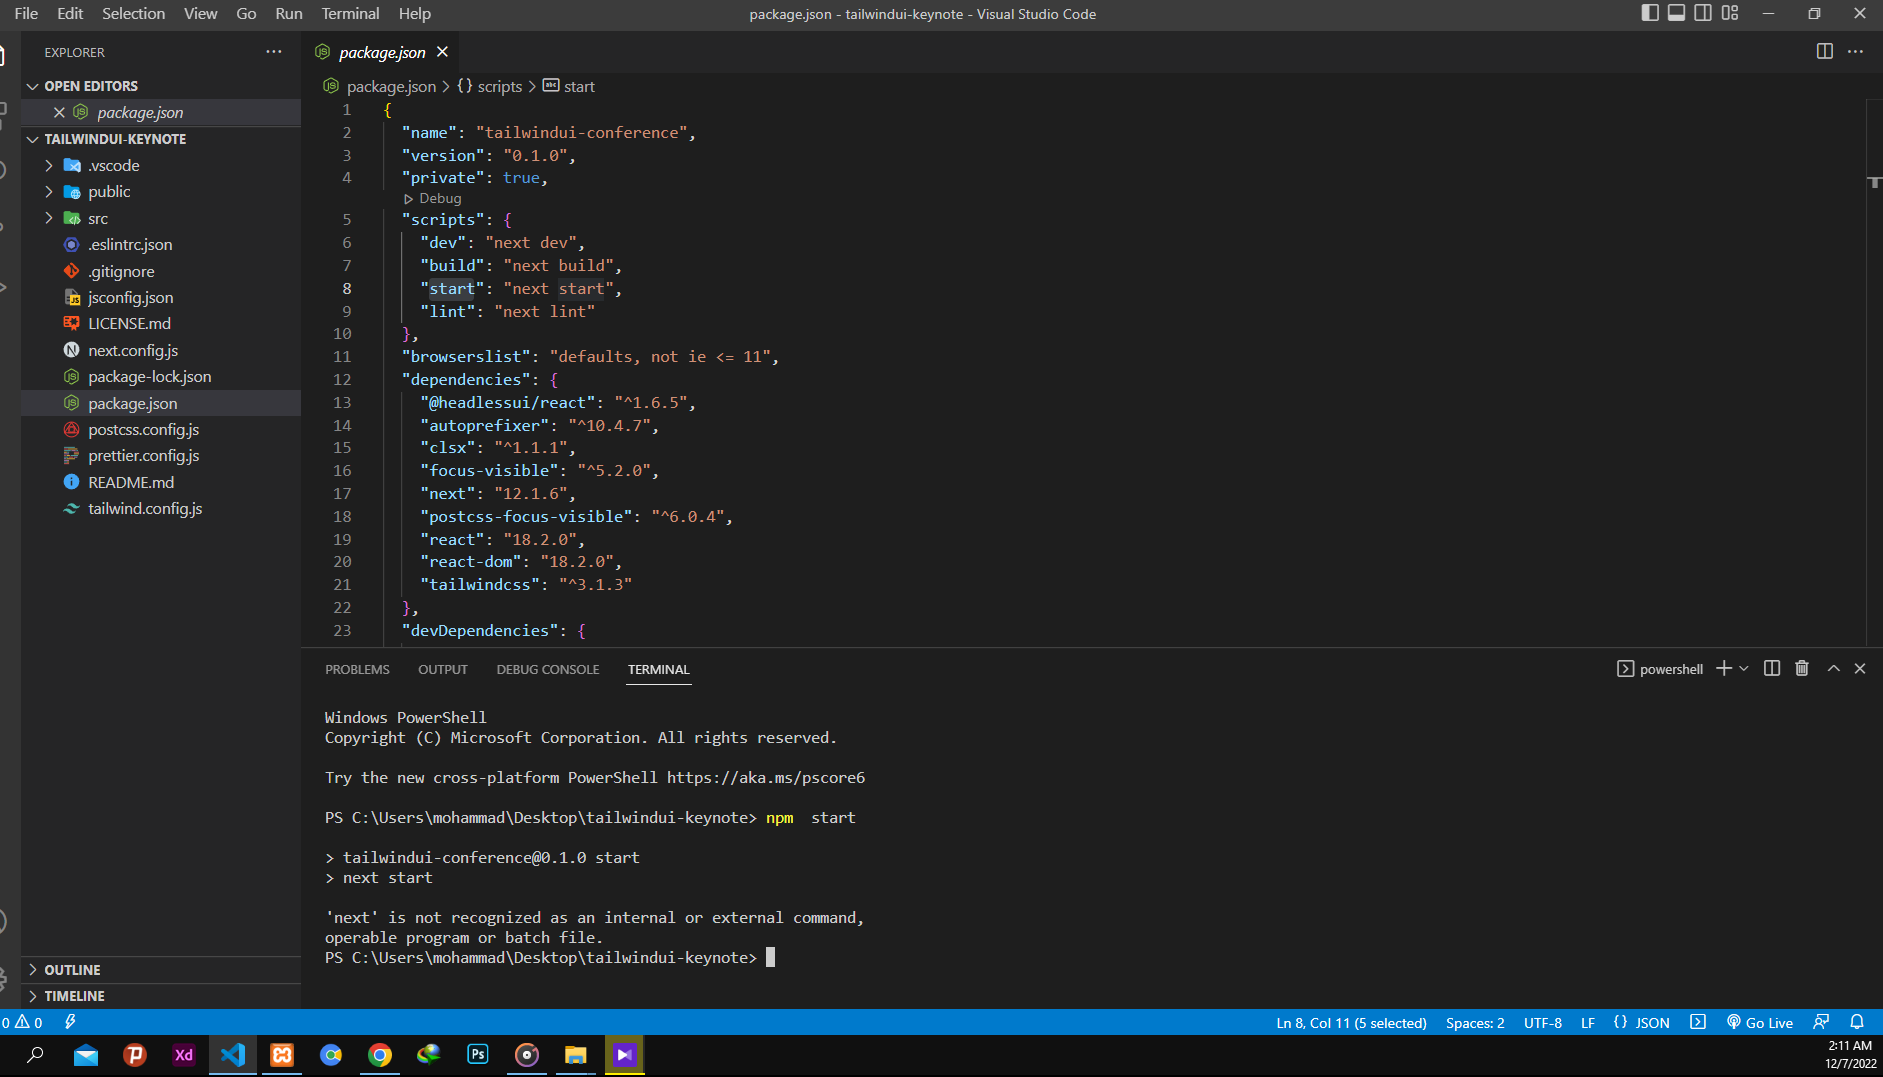Change indentation via Spaces: 2
Viewport: 1883px width, 1077px height.
(x=1475, y=1023)
